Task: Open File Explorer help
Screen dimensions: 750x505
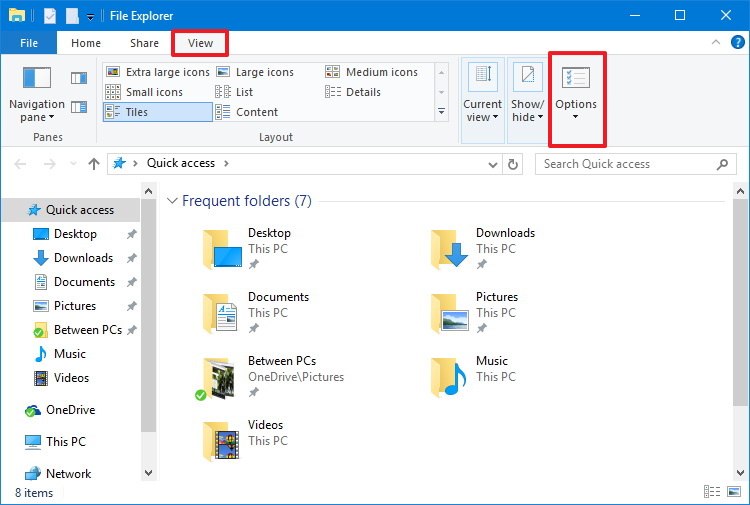Action: (x=738, y=42)
